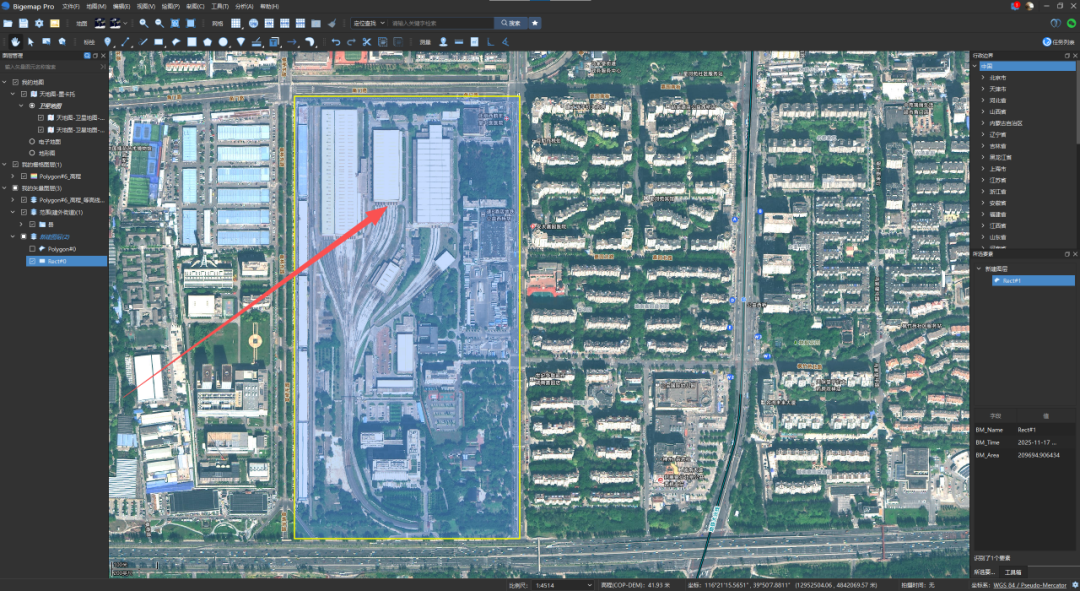The width and height of the screenshot is (1080, 591).
Task: Click the green WeChat icon
Action: tap(1071, 23)
